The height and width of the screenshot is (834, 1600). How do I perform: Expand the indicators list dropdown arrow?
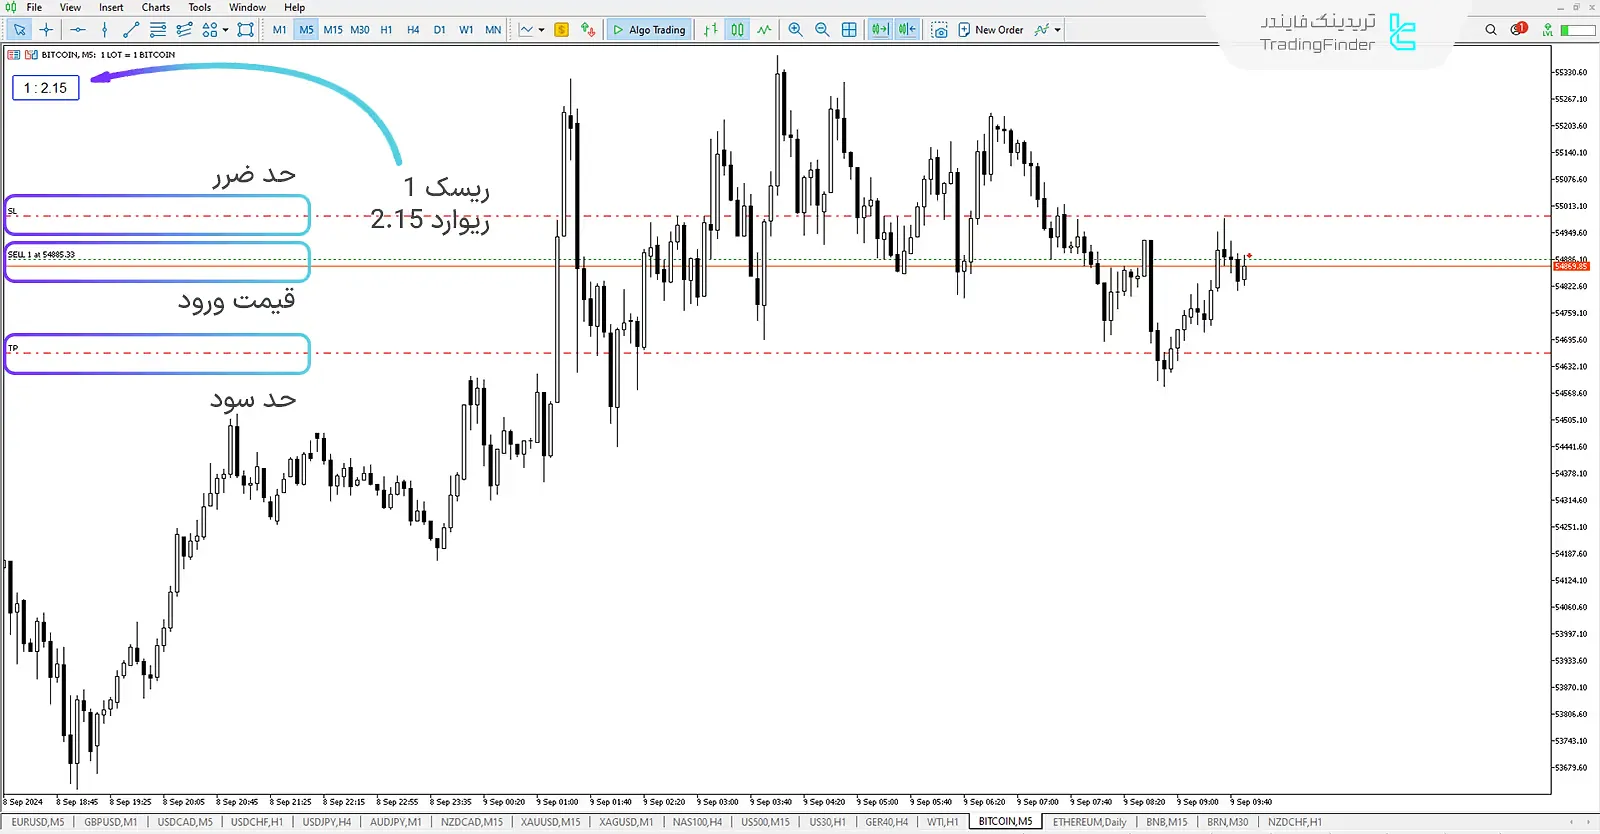1058,30
